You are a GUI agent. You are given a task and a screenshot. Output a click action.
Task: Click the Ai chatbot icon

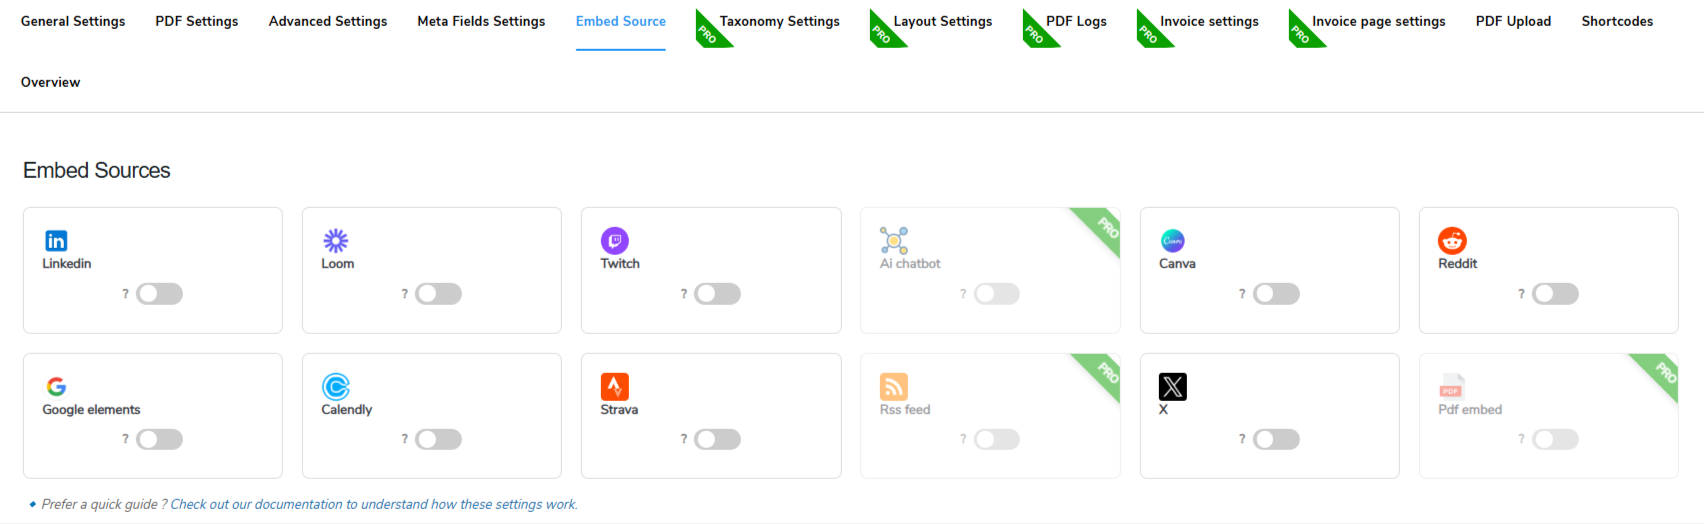click(x=894, y=241)
